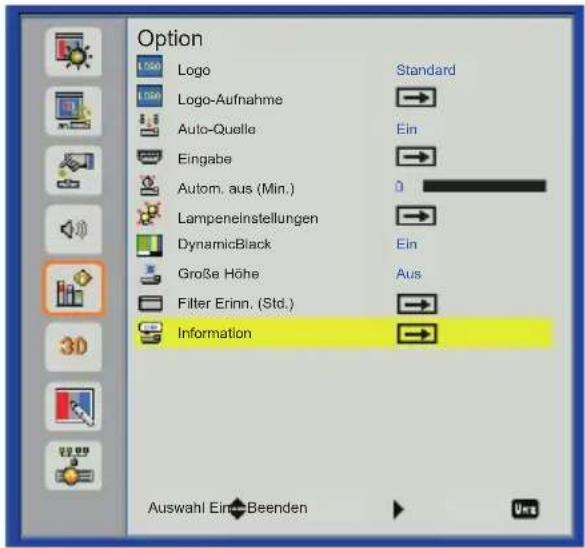Select the highlighted Options sidebar icon
The height and width of the screenshot is (548, 585).
[73, 288]
